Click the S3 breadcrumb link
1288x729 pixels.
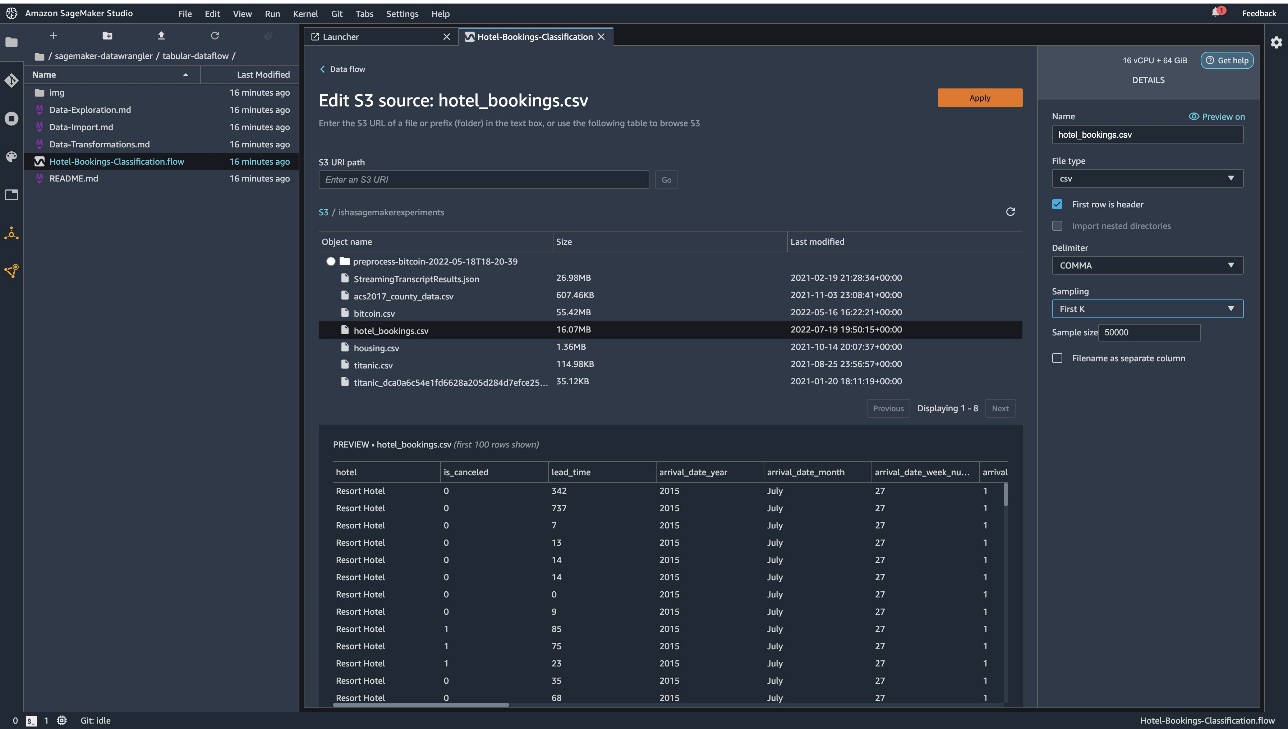[323, 212]
